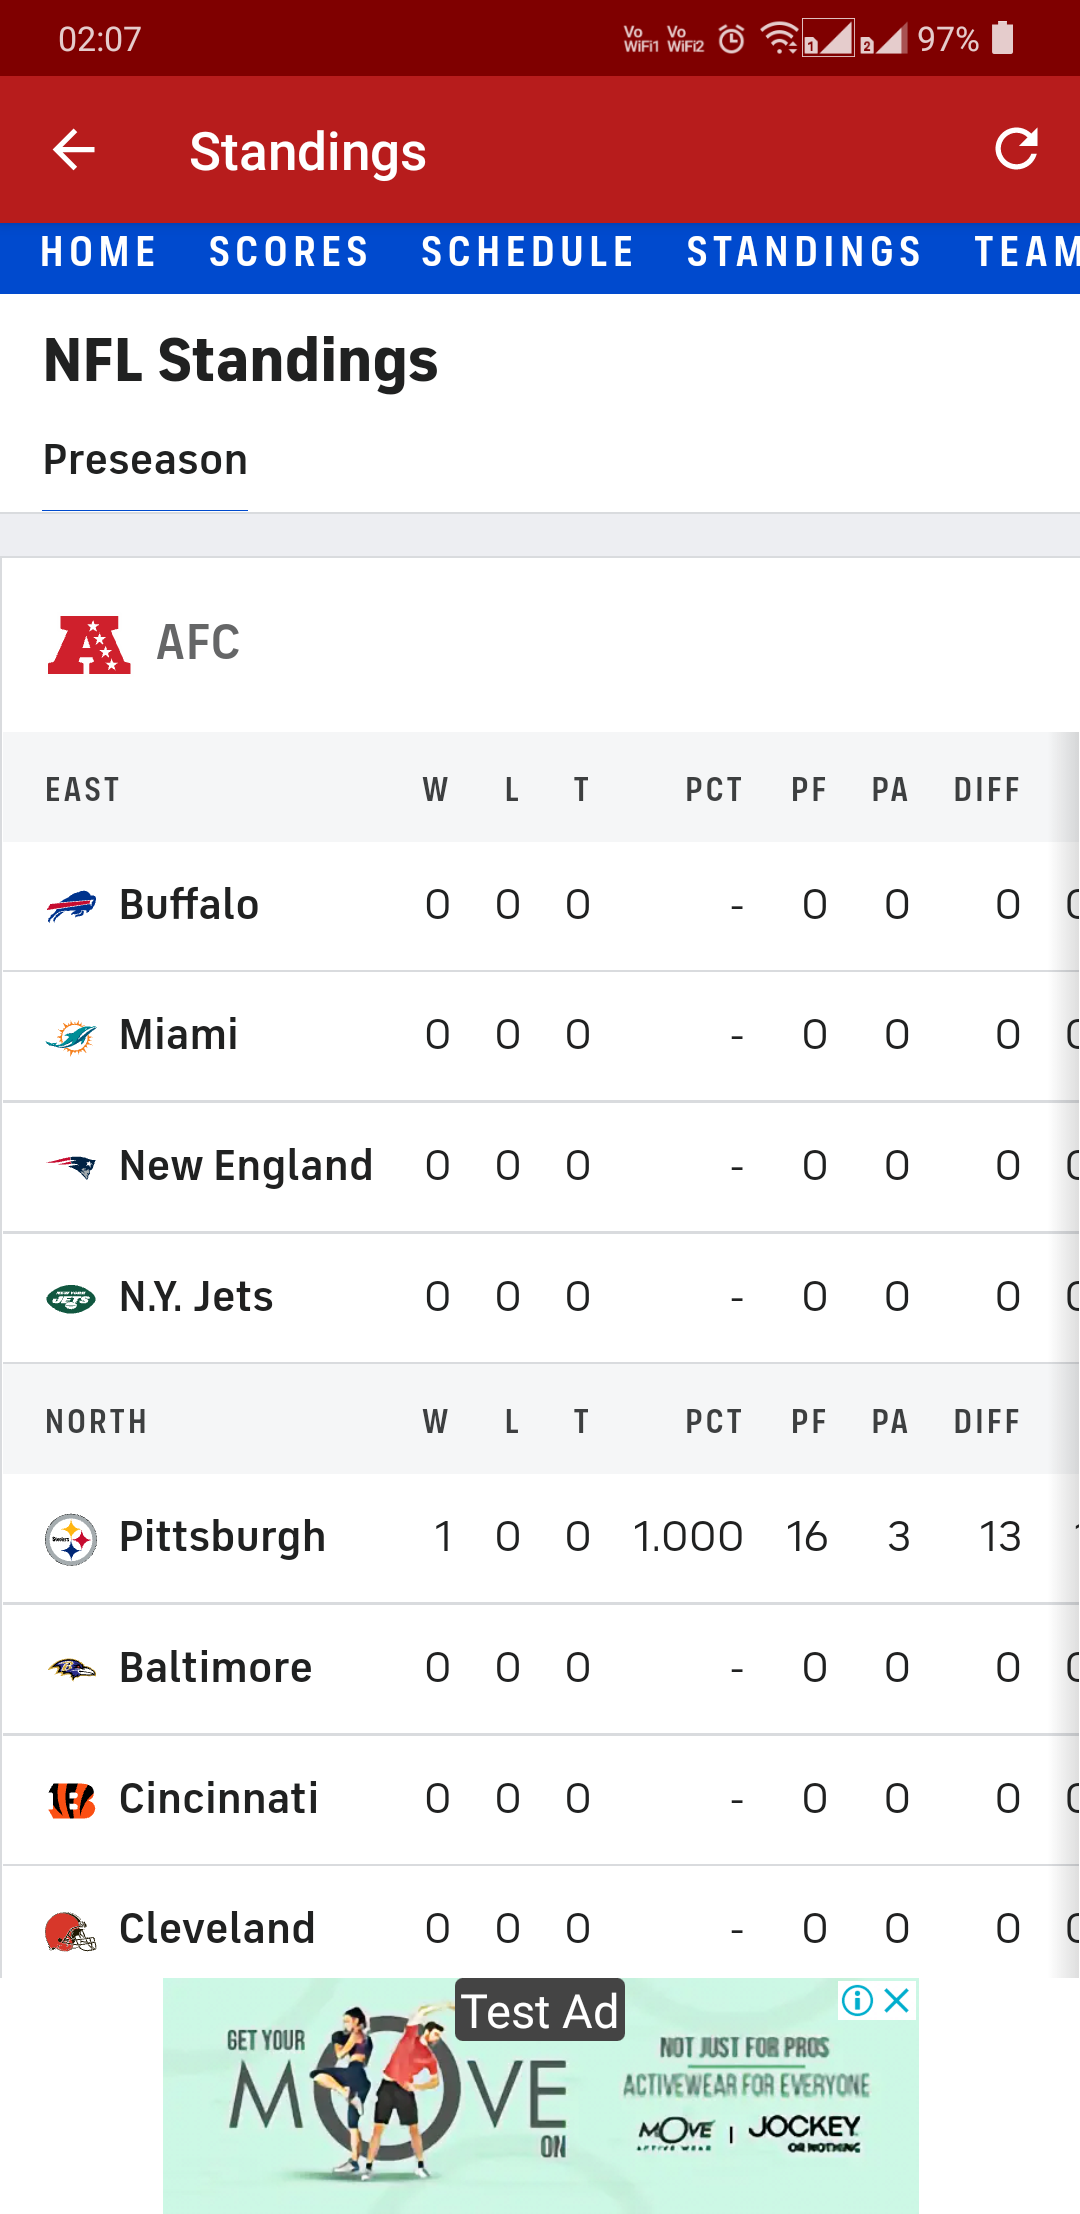1080x2214 pixels.
Task: Tap the Cincinnati Bengals logo
Action: pos(71,1800)
